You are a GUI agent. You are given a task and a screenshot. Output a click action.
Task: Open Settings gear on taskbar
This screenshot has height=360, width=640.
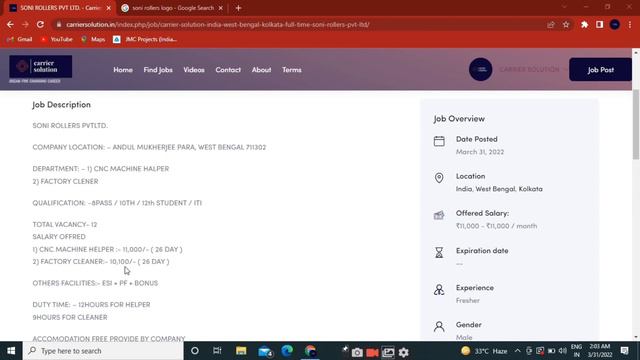click(404, 352)
